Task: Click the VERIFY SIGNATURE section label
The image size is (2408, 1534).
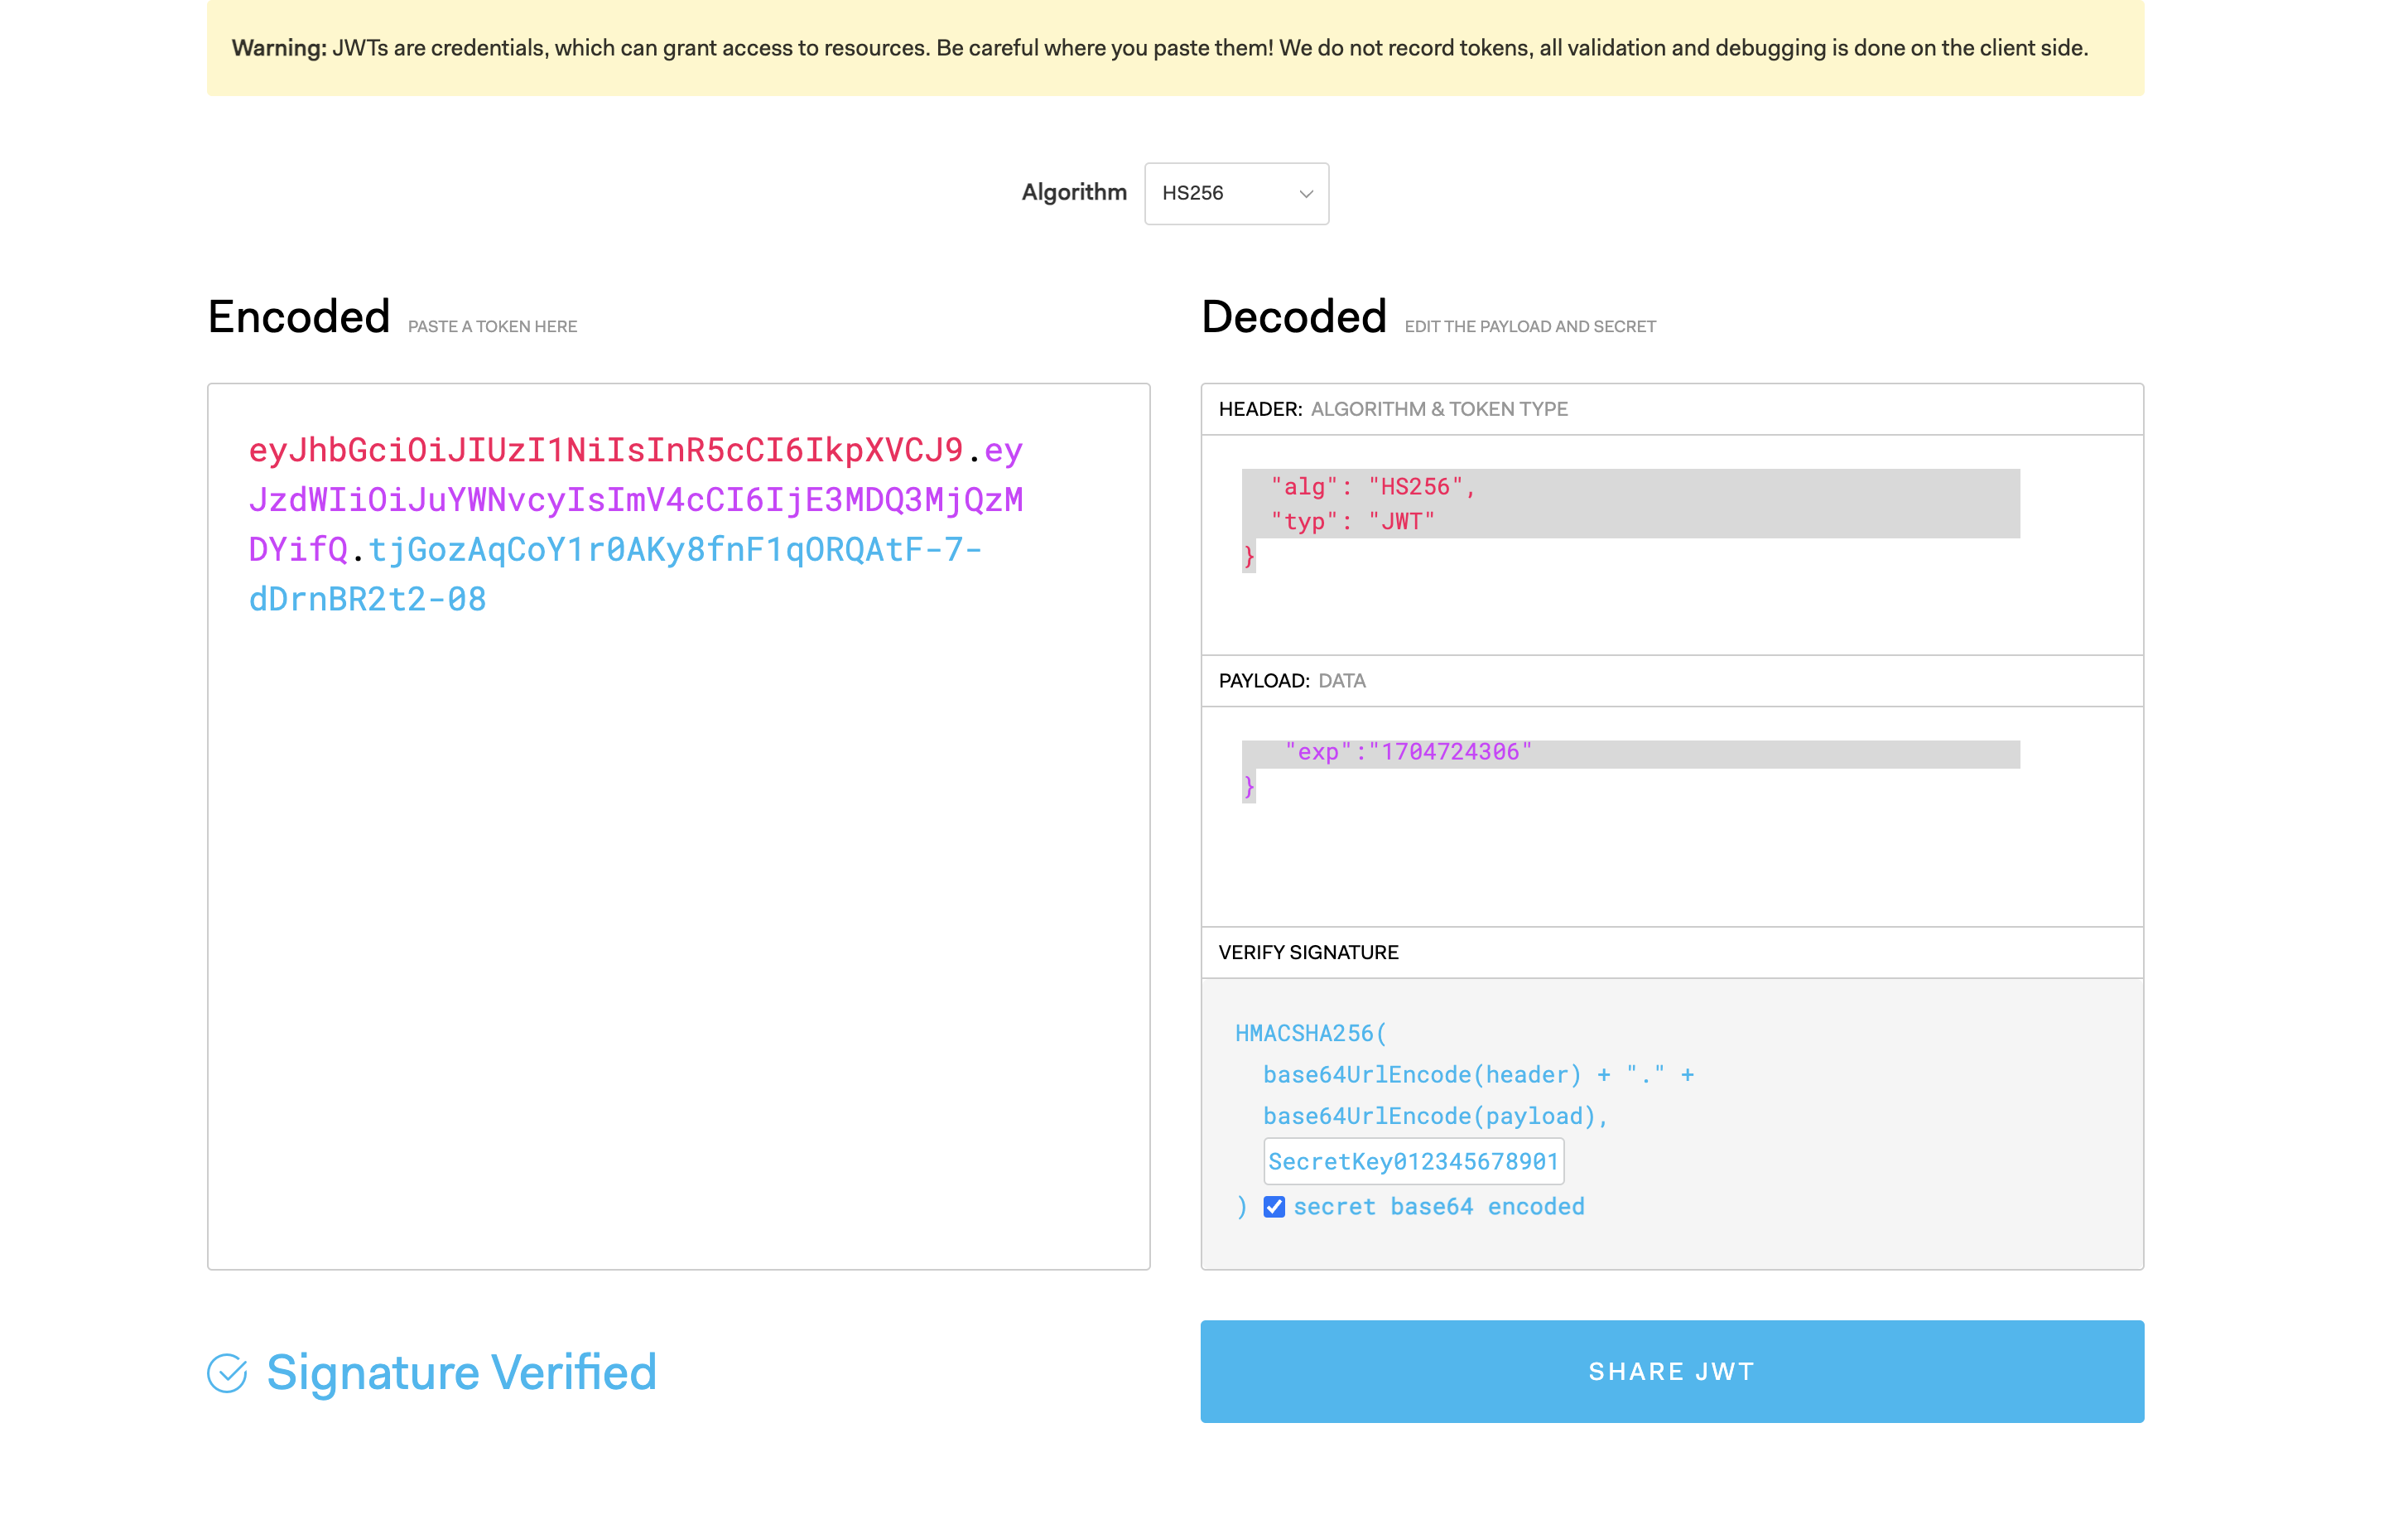Action: tap(1308, 952)
